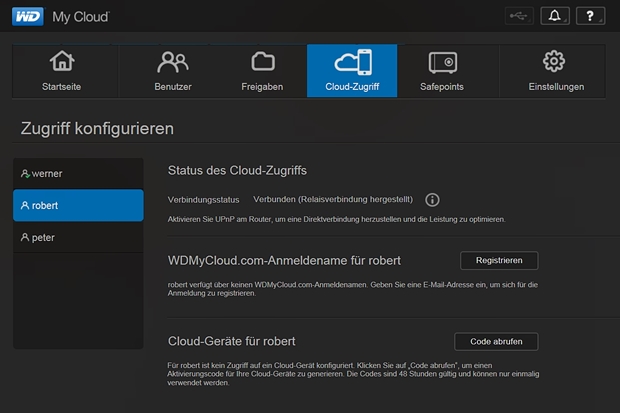Open the Benutzer tab
The image size is (620, 413).
pyautogui.click(x=173, y=71)
